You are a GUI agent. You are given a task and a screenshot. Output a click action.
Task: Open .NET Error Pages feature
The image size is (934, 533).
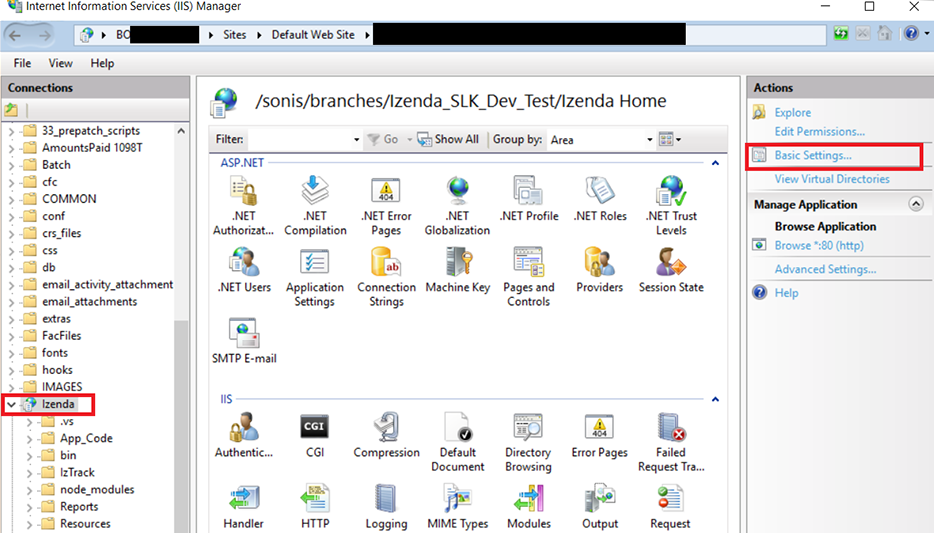point(386,206)
